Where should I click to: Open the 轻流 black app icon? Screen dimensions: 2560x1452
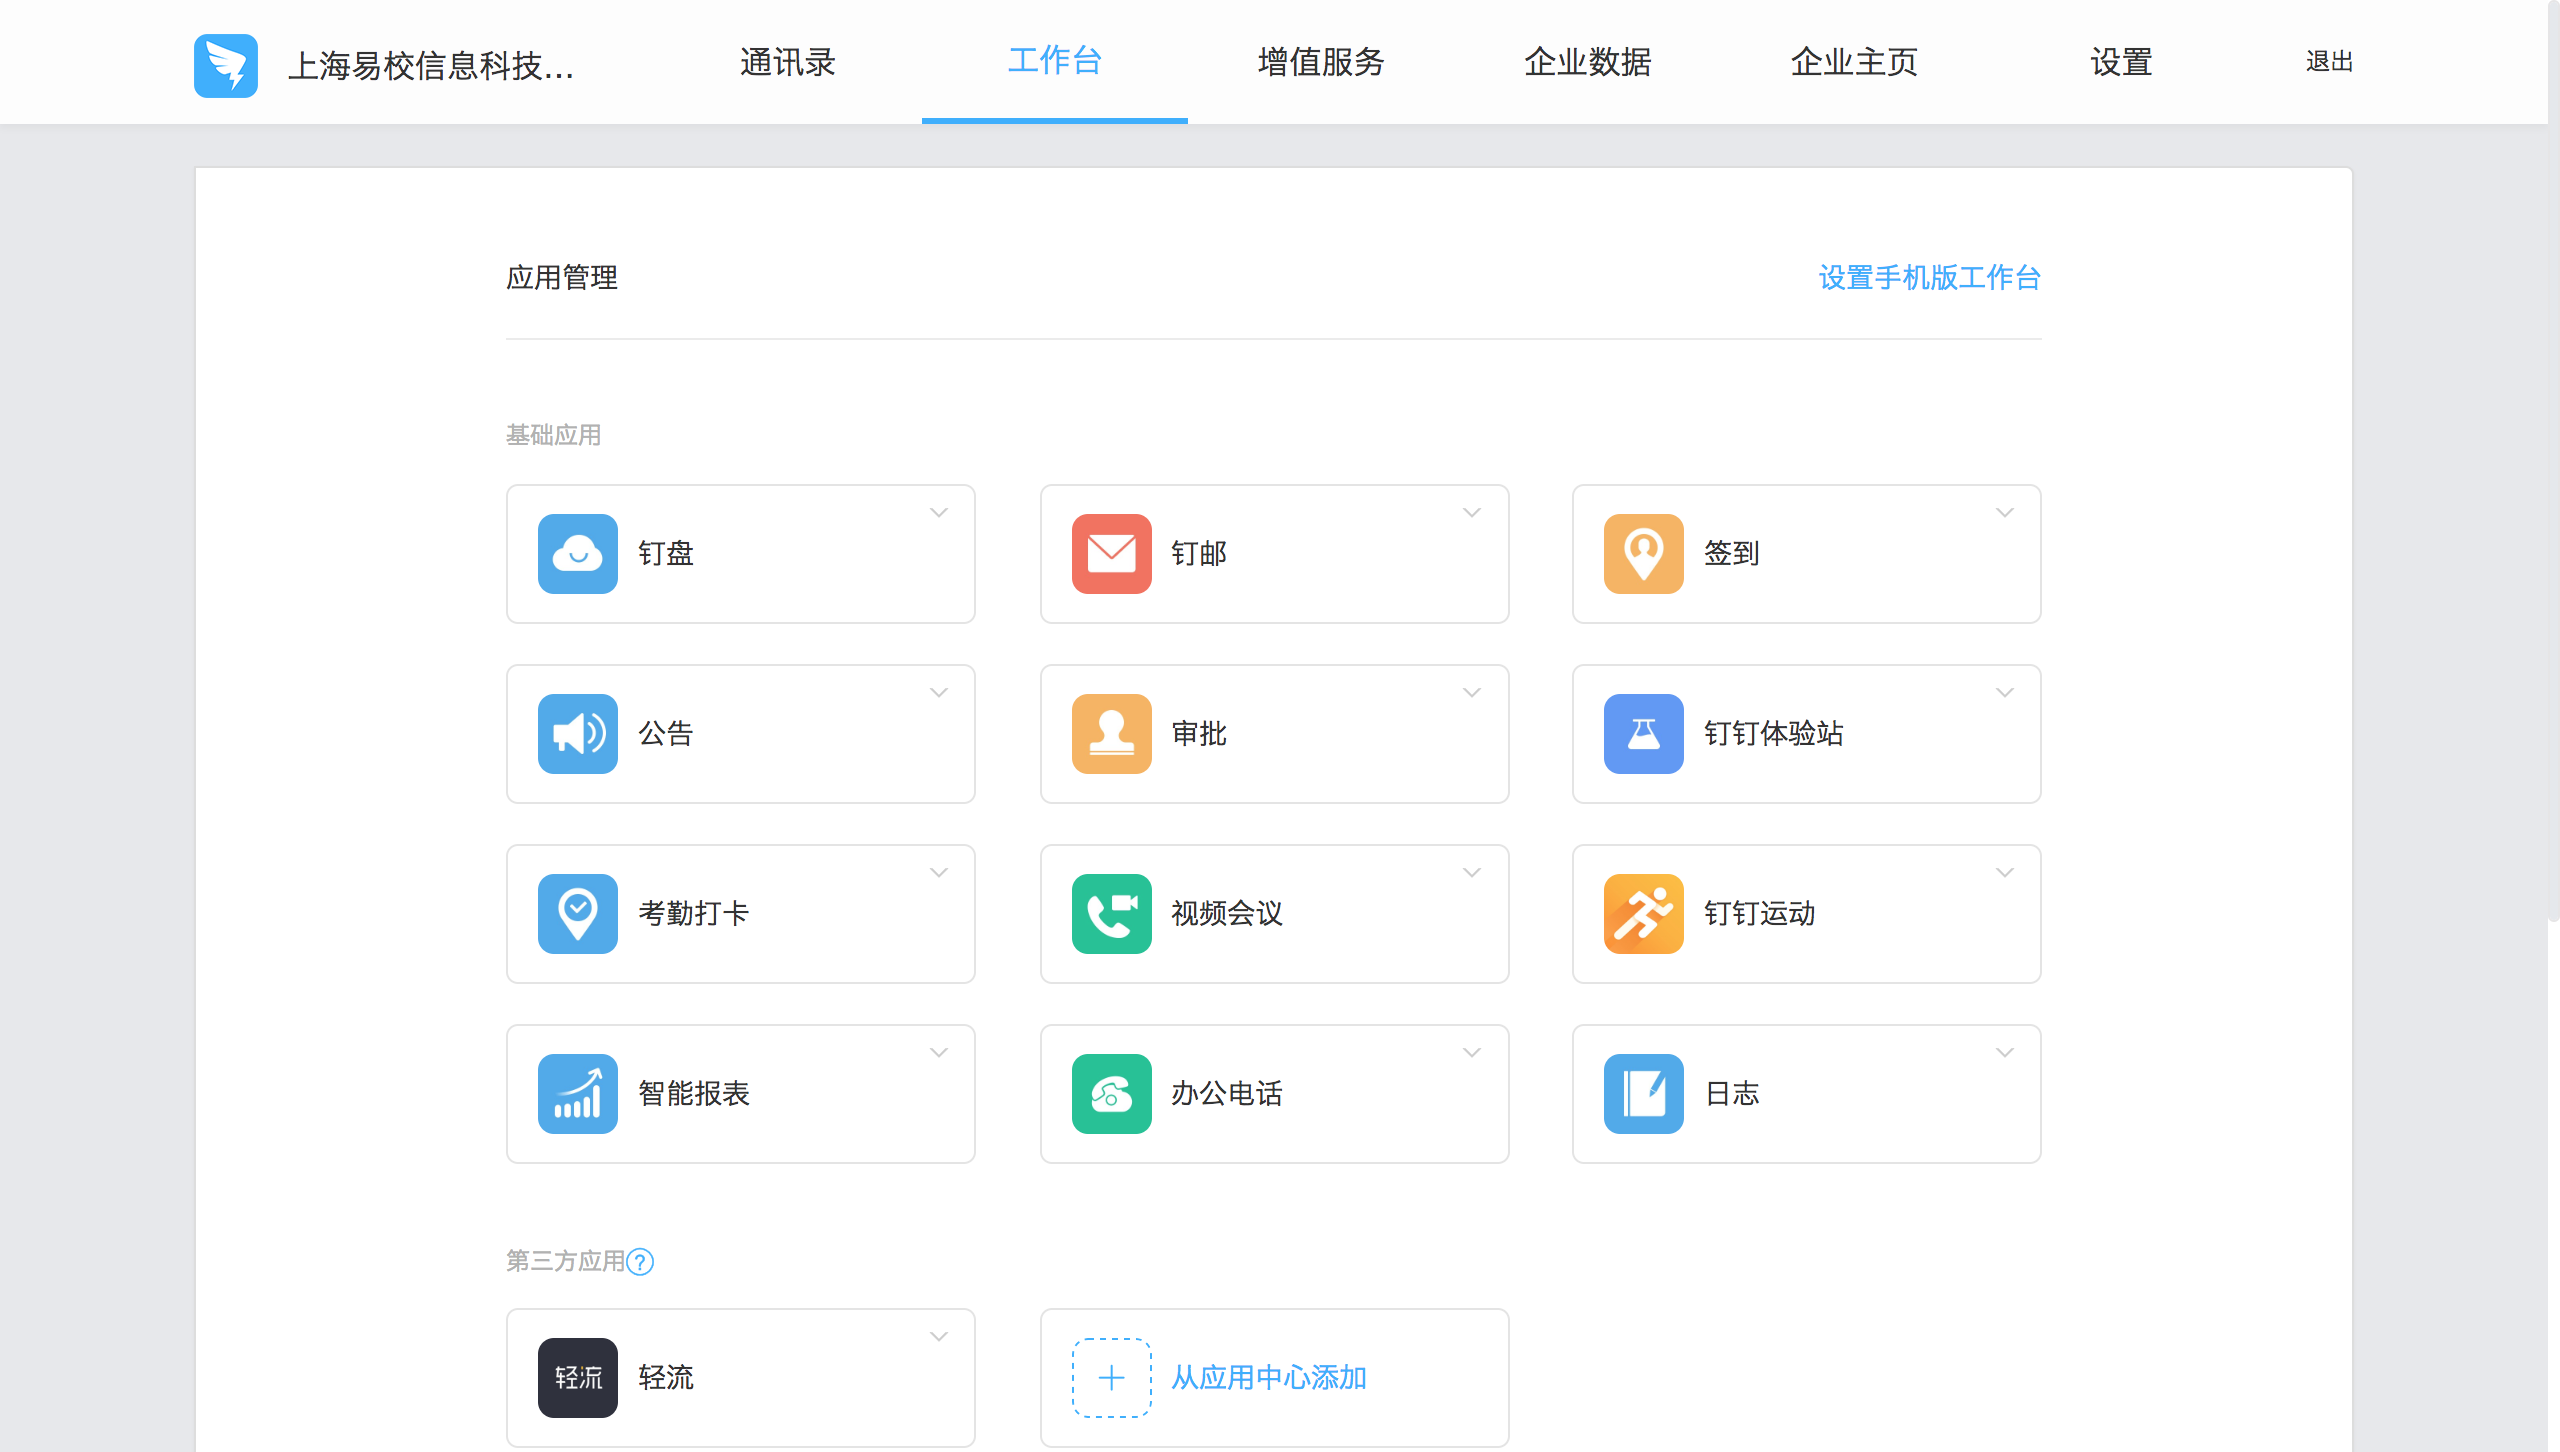coord(578,1377)
